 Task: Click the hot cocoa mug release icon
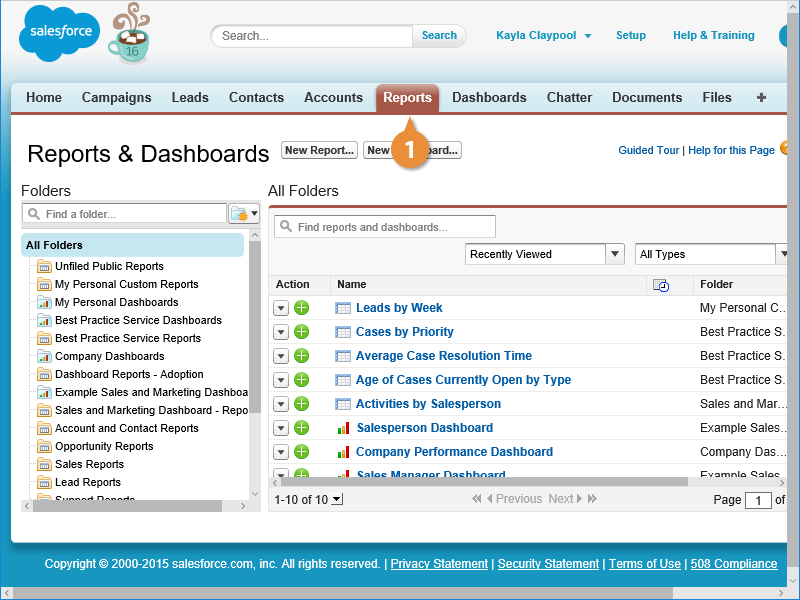click(x=130, y=33)
